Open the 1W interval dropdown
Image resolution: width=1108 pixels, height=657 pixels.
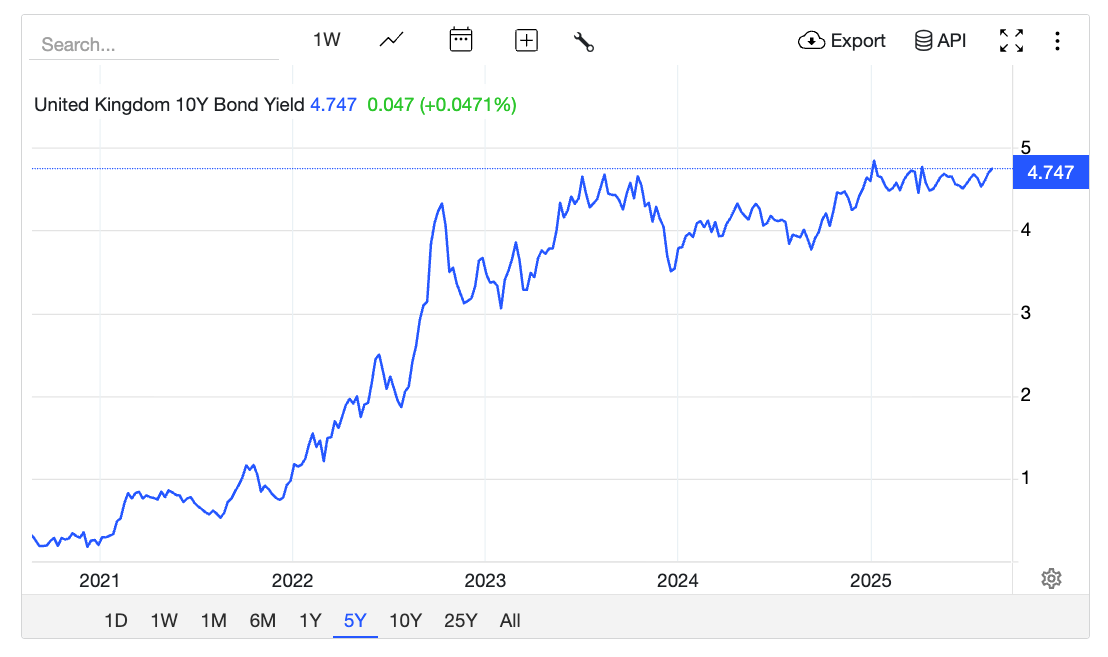click(327, 40)
